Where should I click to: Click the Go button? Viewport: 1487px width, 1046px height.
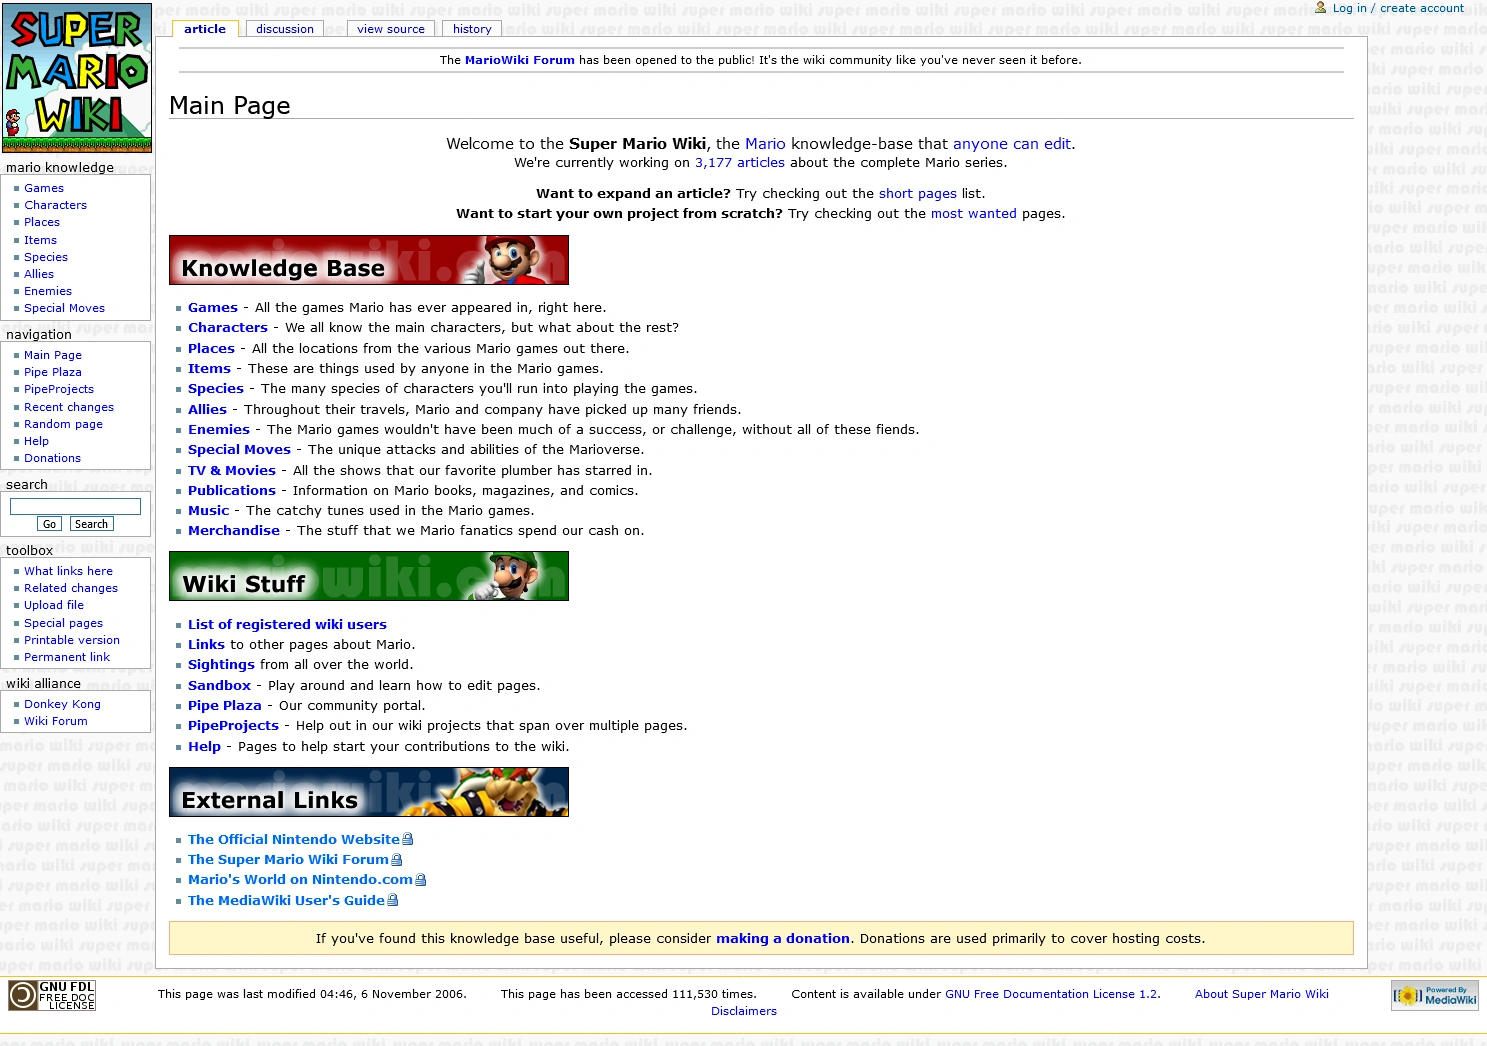click(x=49, y=524)
